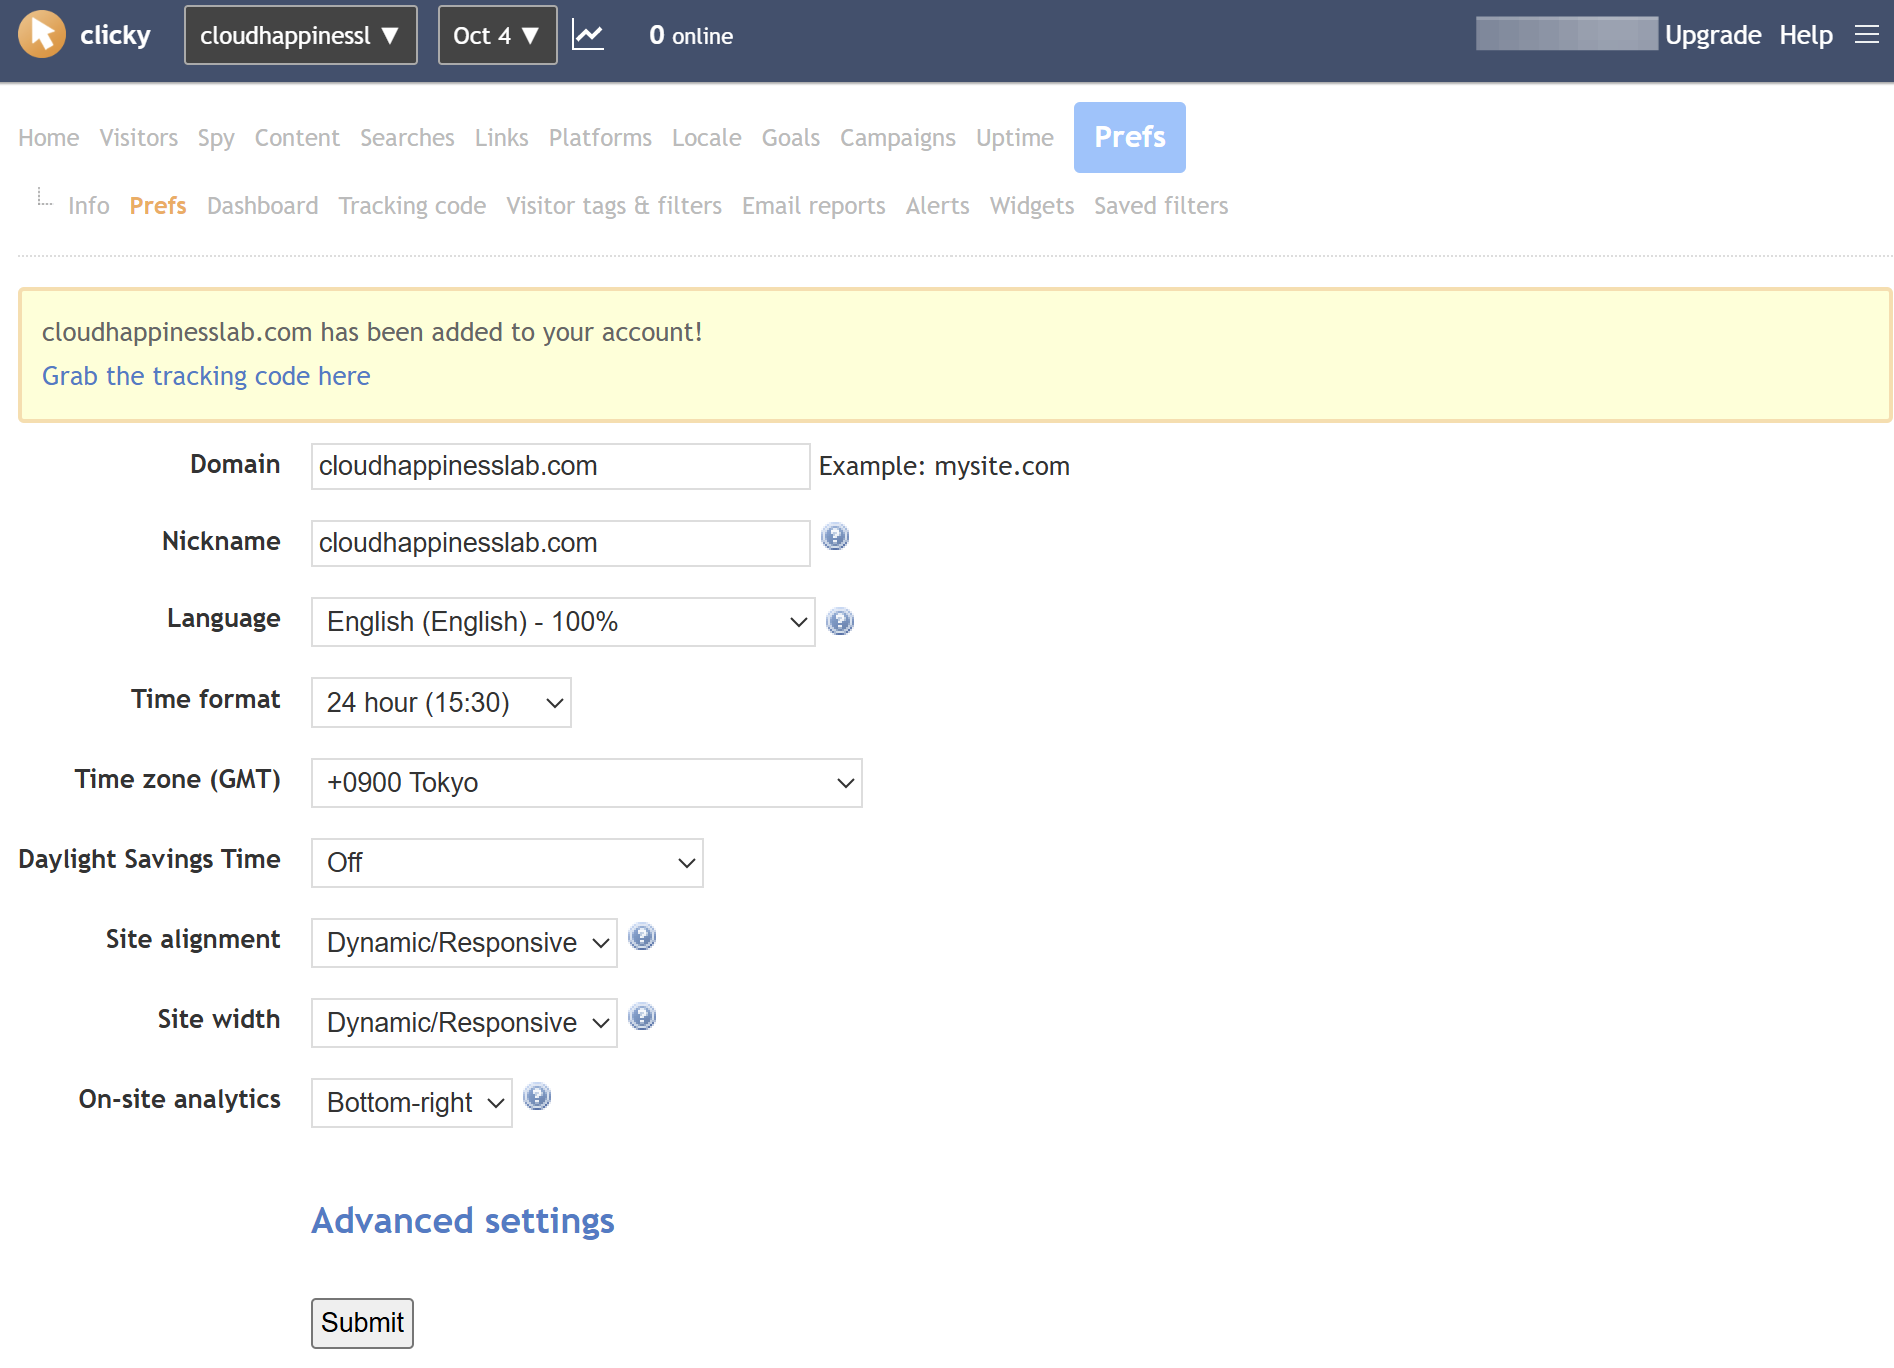Open the cloudhappinessl site selector dropdown
This screenshot has height=1368, width=1894.
click(x=300, y=36)
